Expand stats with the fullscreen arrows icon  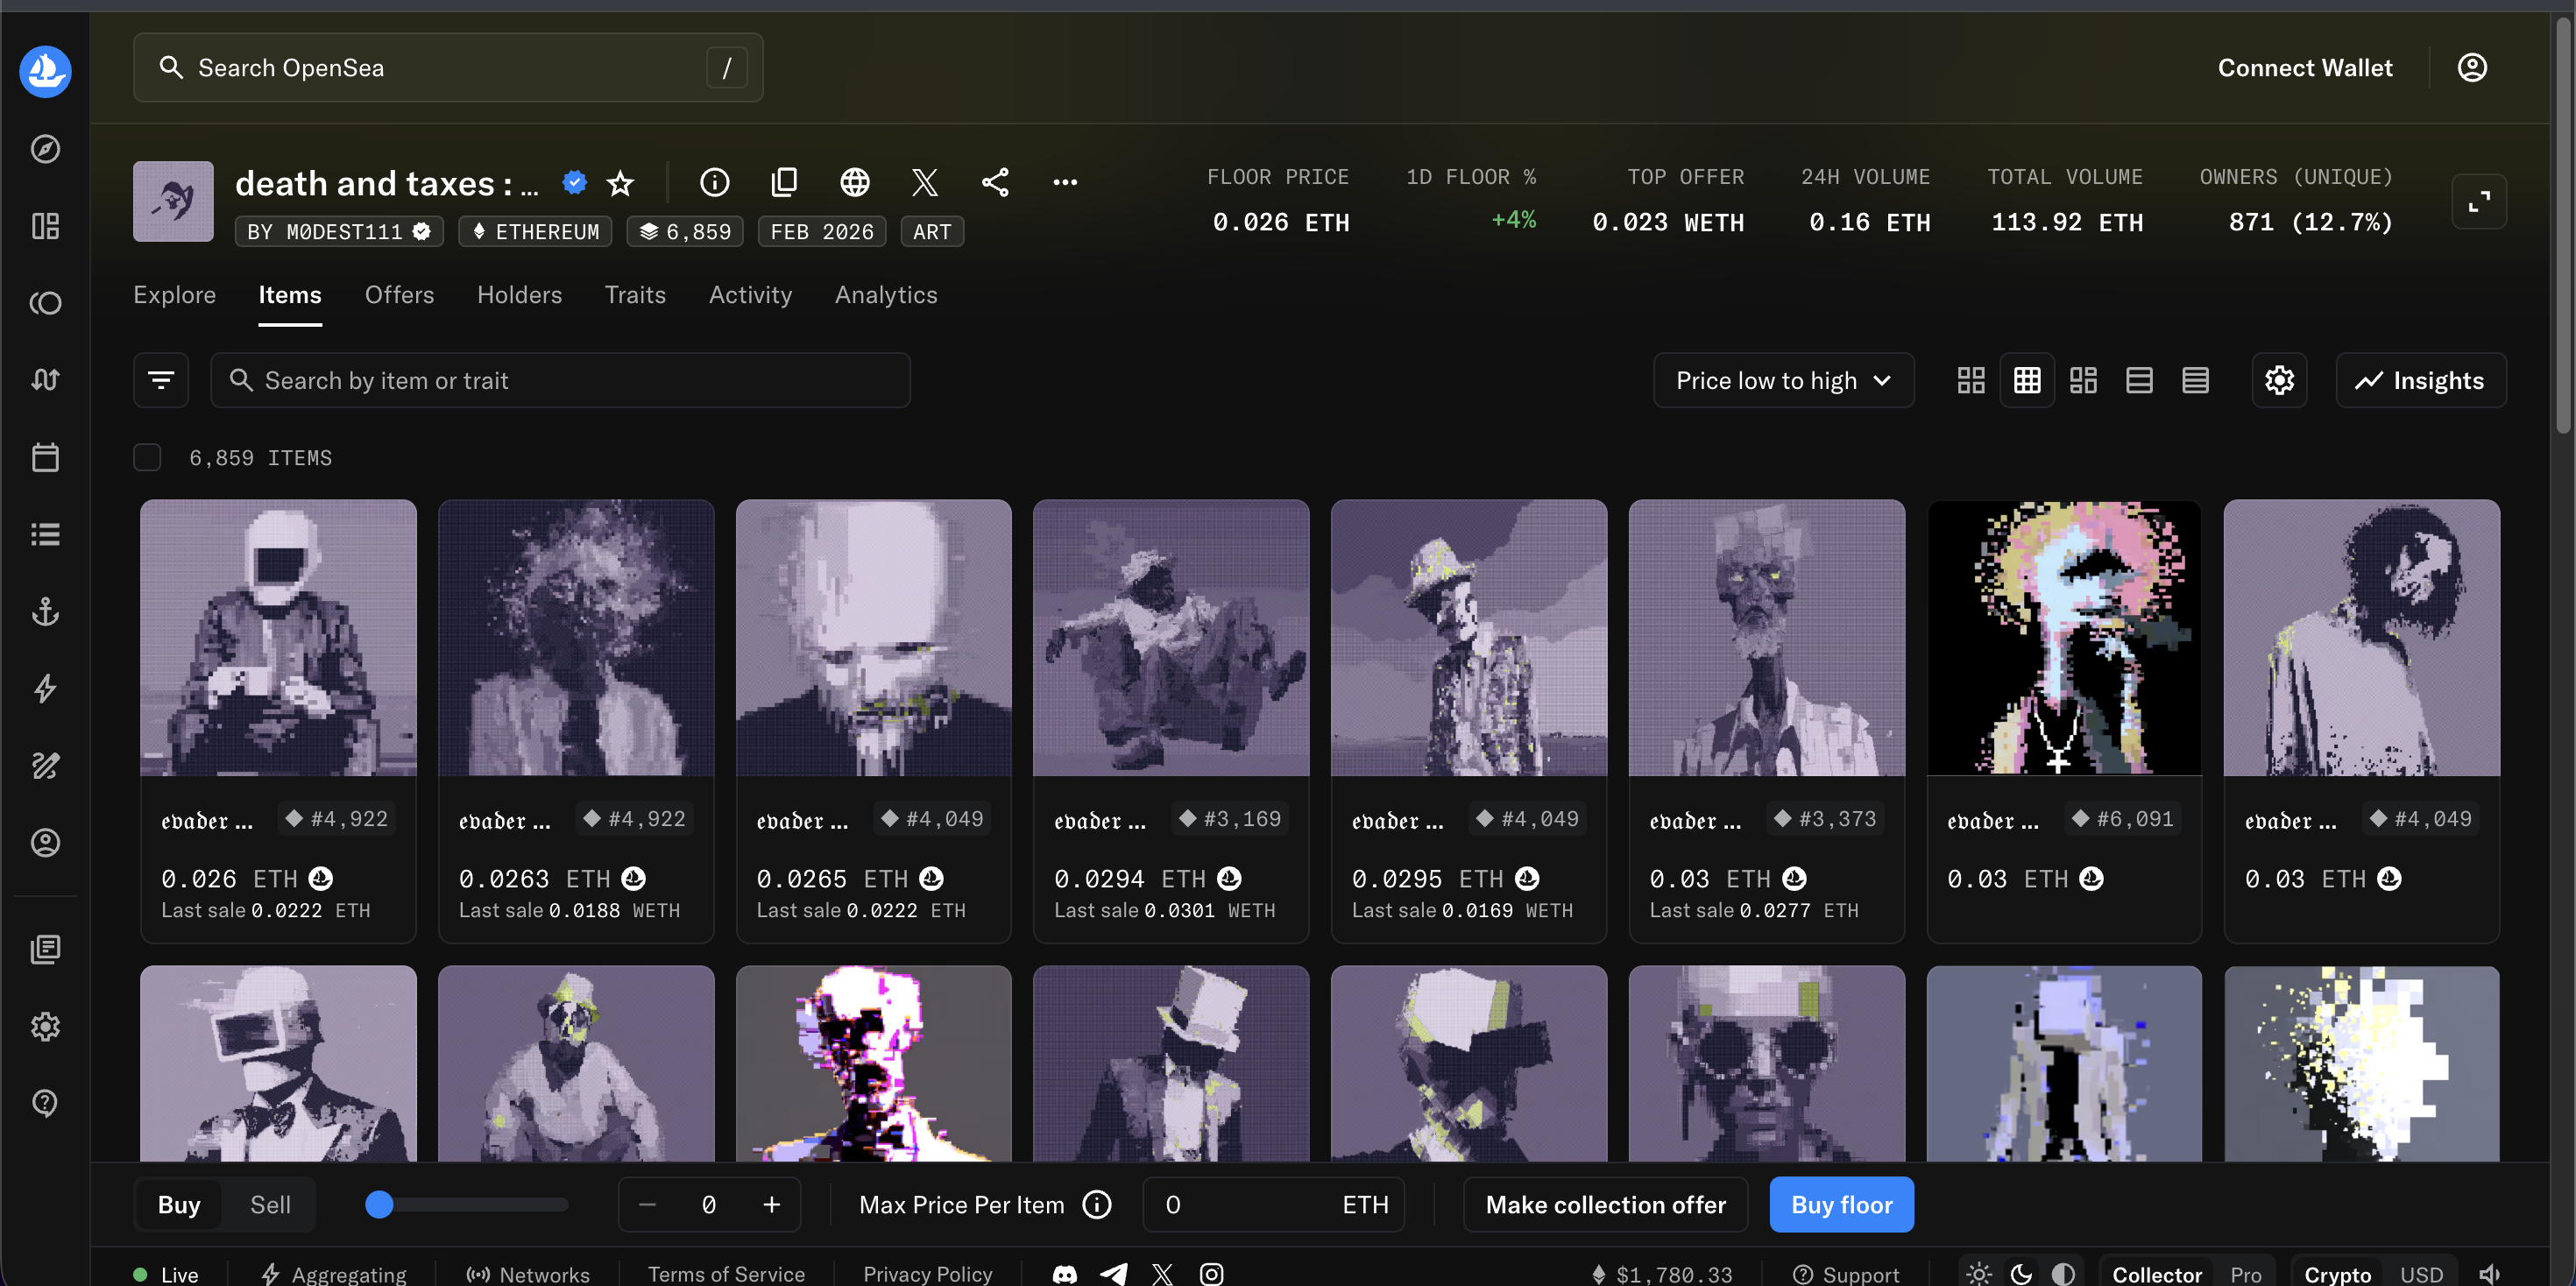point(2479,202)
